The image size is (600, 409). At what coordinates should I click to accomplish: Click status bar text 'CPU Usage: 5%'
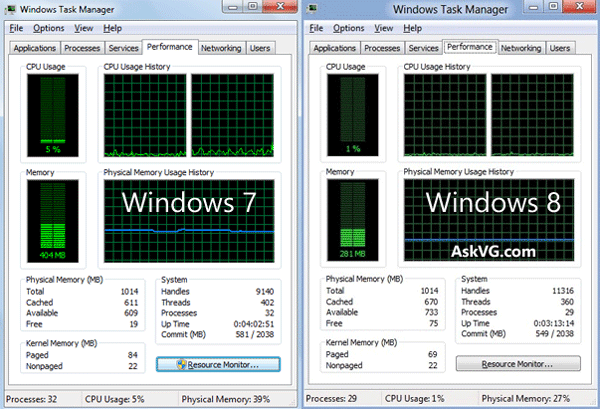pos(114,399)
